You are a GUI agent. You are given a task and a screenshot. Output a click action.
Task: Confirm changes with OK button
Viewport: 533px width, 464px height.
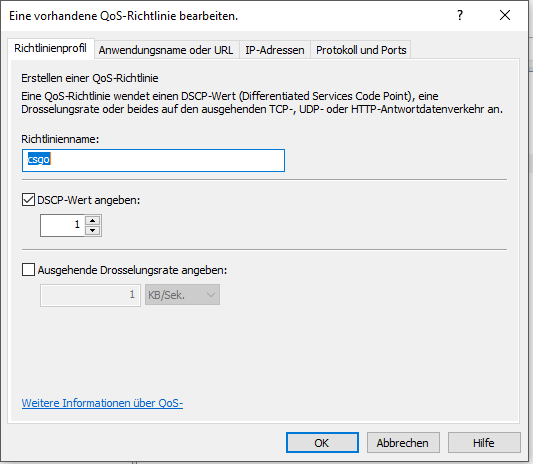tap(322, 443)
